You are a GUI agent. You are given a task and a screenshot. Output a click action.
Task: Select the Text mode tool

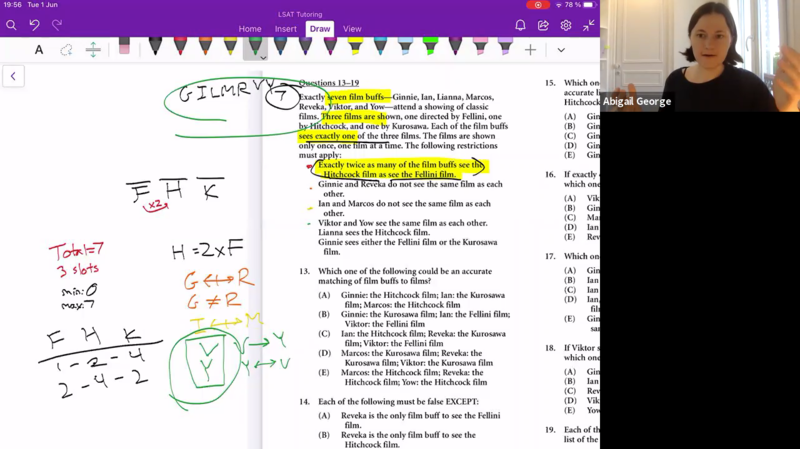pyautogui.click(x=39, y=50)
